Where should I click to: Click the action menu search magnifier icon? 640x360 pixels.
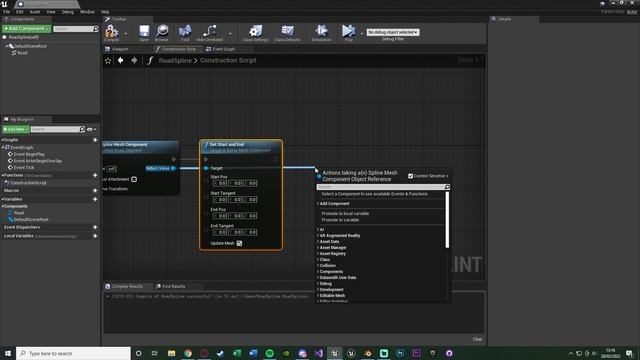(447, 187)
